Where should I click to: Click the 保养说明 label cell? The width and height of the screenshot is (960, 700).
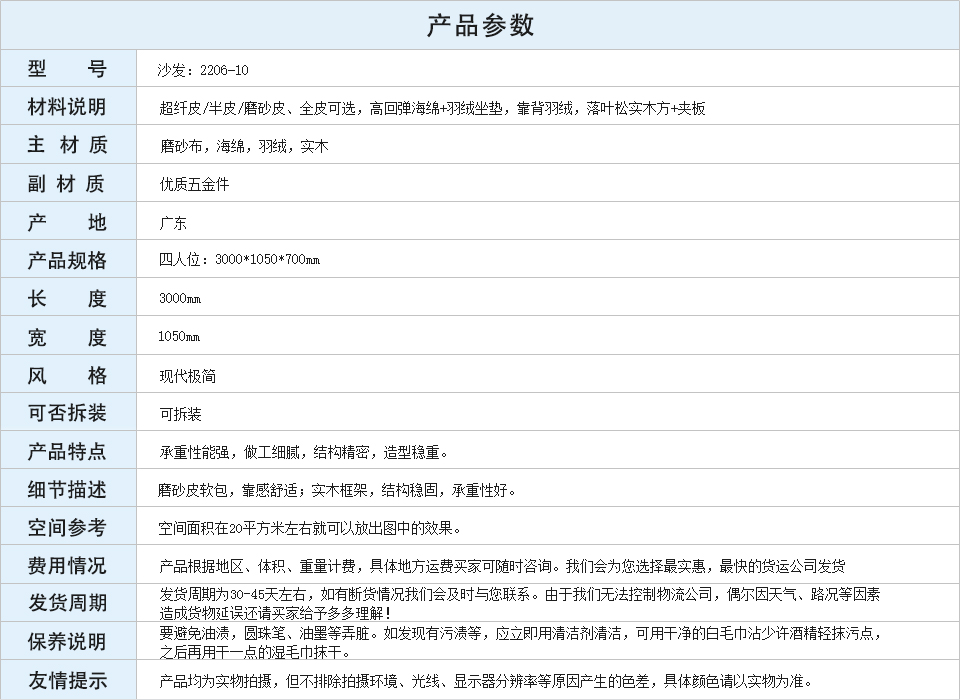68,641
